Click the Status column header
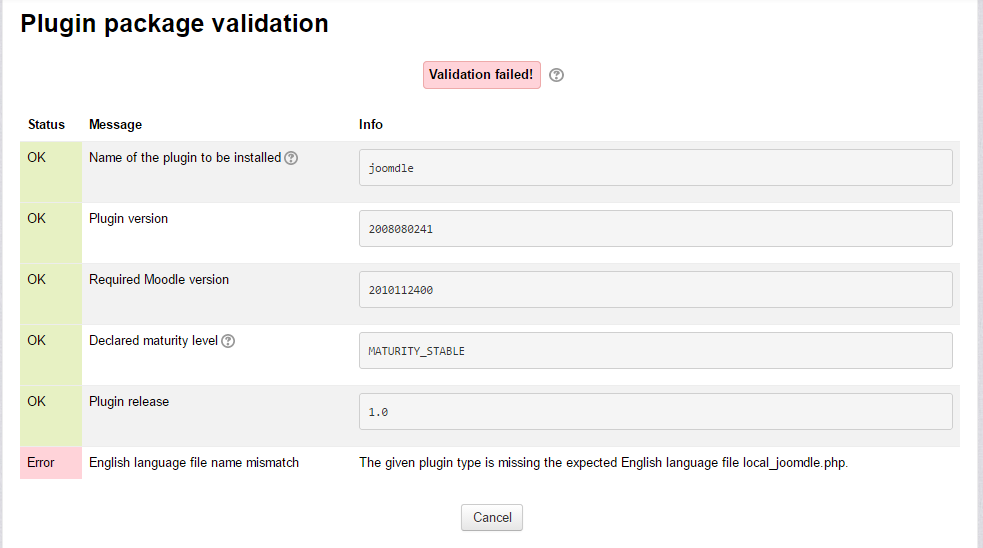983x548 pixels. [46, 125]
